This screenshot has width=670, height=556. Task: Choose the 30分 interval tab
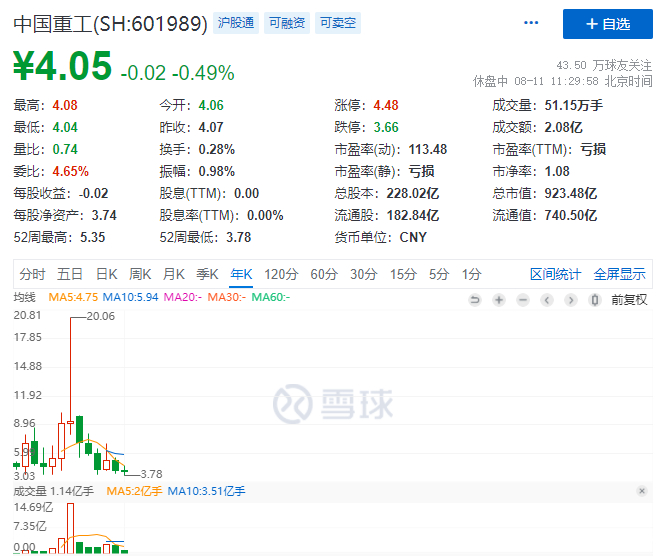pyautogui.click(x=364, y=274)
